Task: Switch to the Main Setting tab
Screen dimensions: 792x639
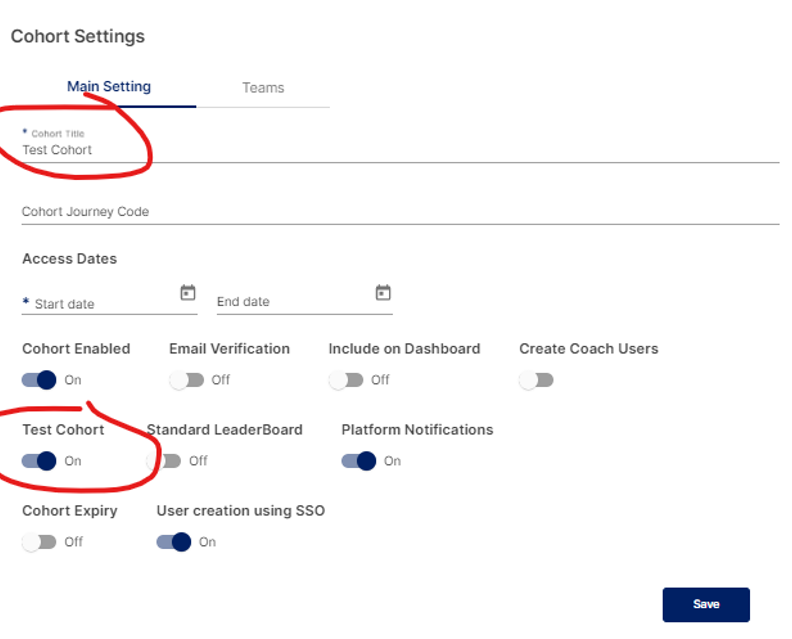Action: (109, 87)
